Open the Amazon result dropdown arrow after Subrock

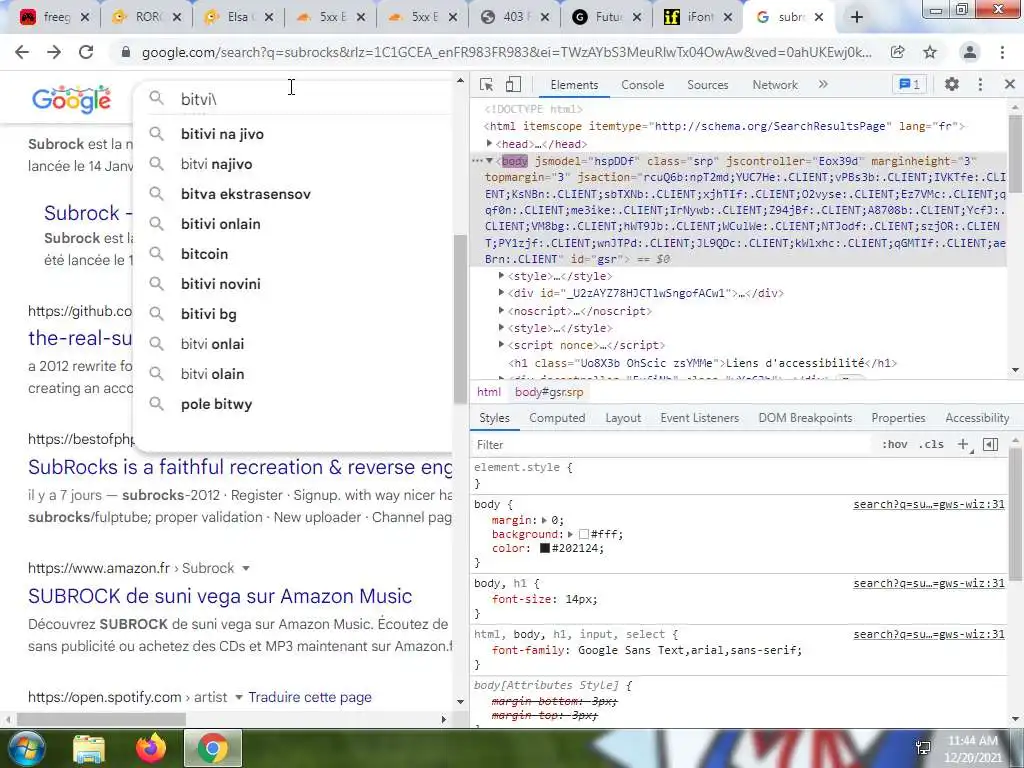point(246,568)
